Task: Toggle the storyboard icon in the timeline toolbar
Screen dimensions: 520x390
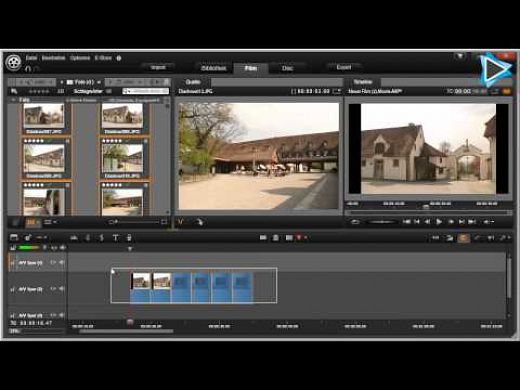Action: tap(14, 237)
